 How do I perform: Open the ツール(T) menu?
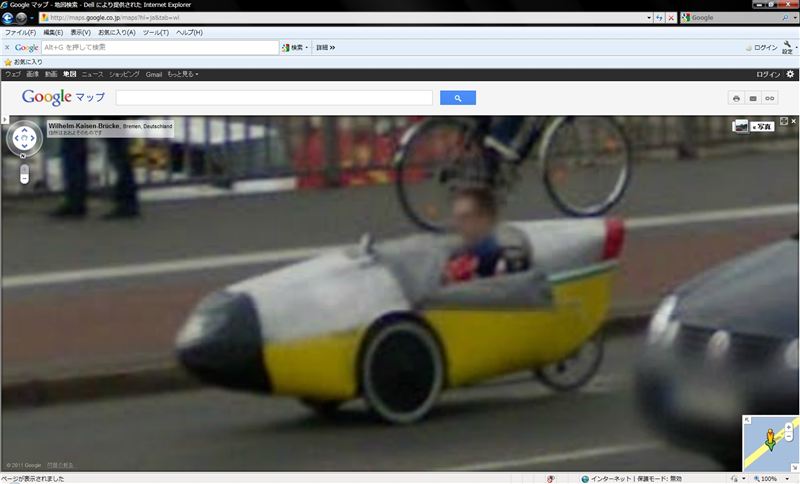pyautogui.click(x=156, y=32)
